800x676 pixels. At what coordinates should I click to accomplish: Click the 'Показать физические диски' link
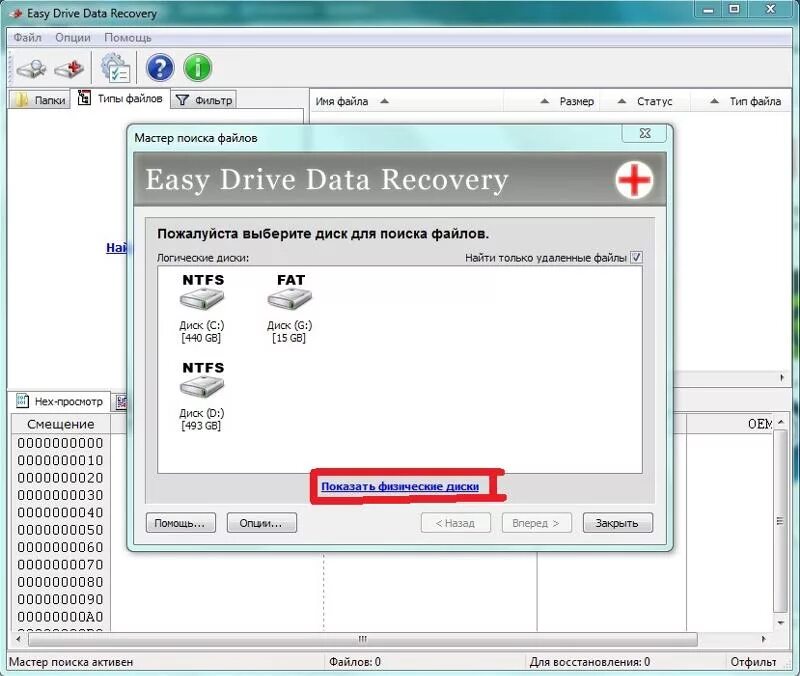coord(400,486)
